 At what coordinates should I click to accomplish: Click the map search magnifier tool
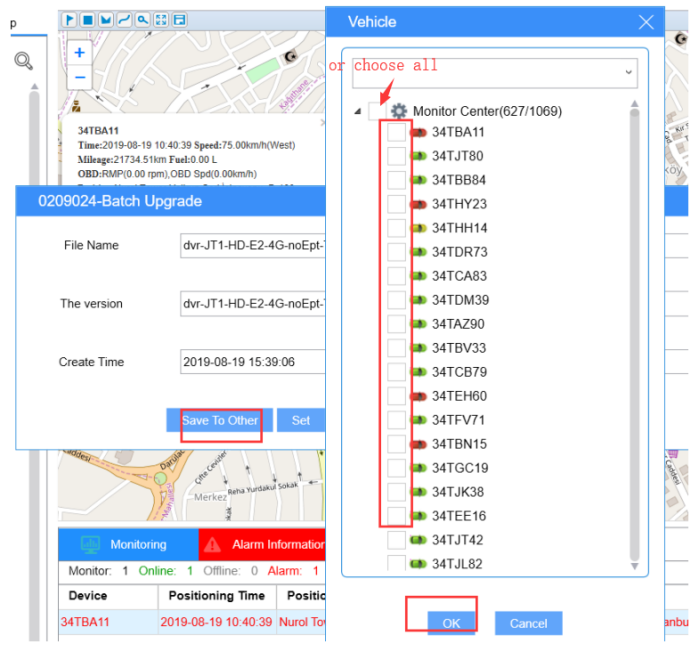point(142,20)
